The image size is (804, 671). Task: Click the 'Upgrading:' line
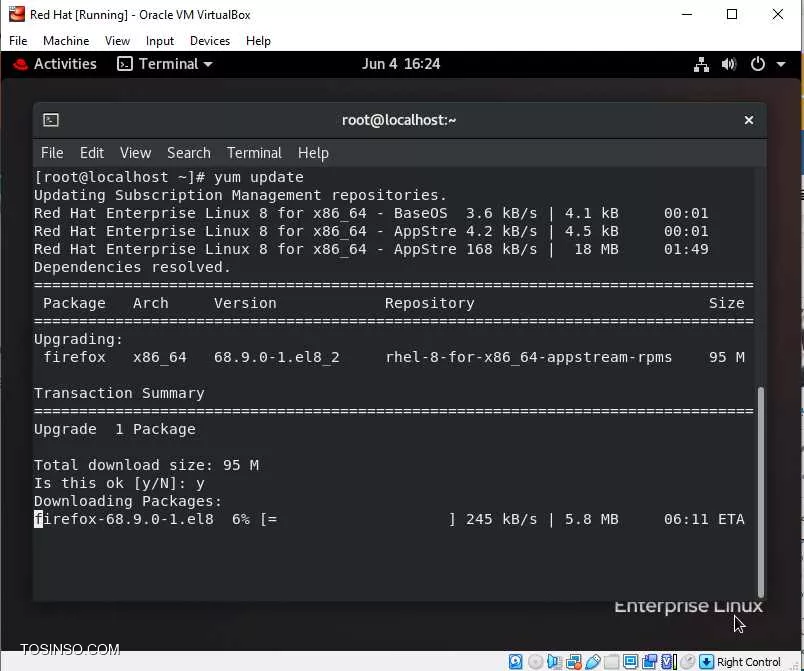coord(78,339)
